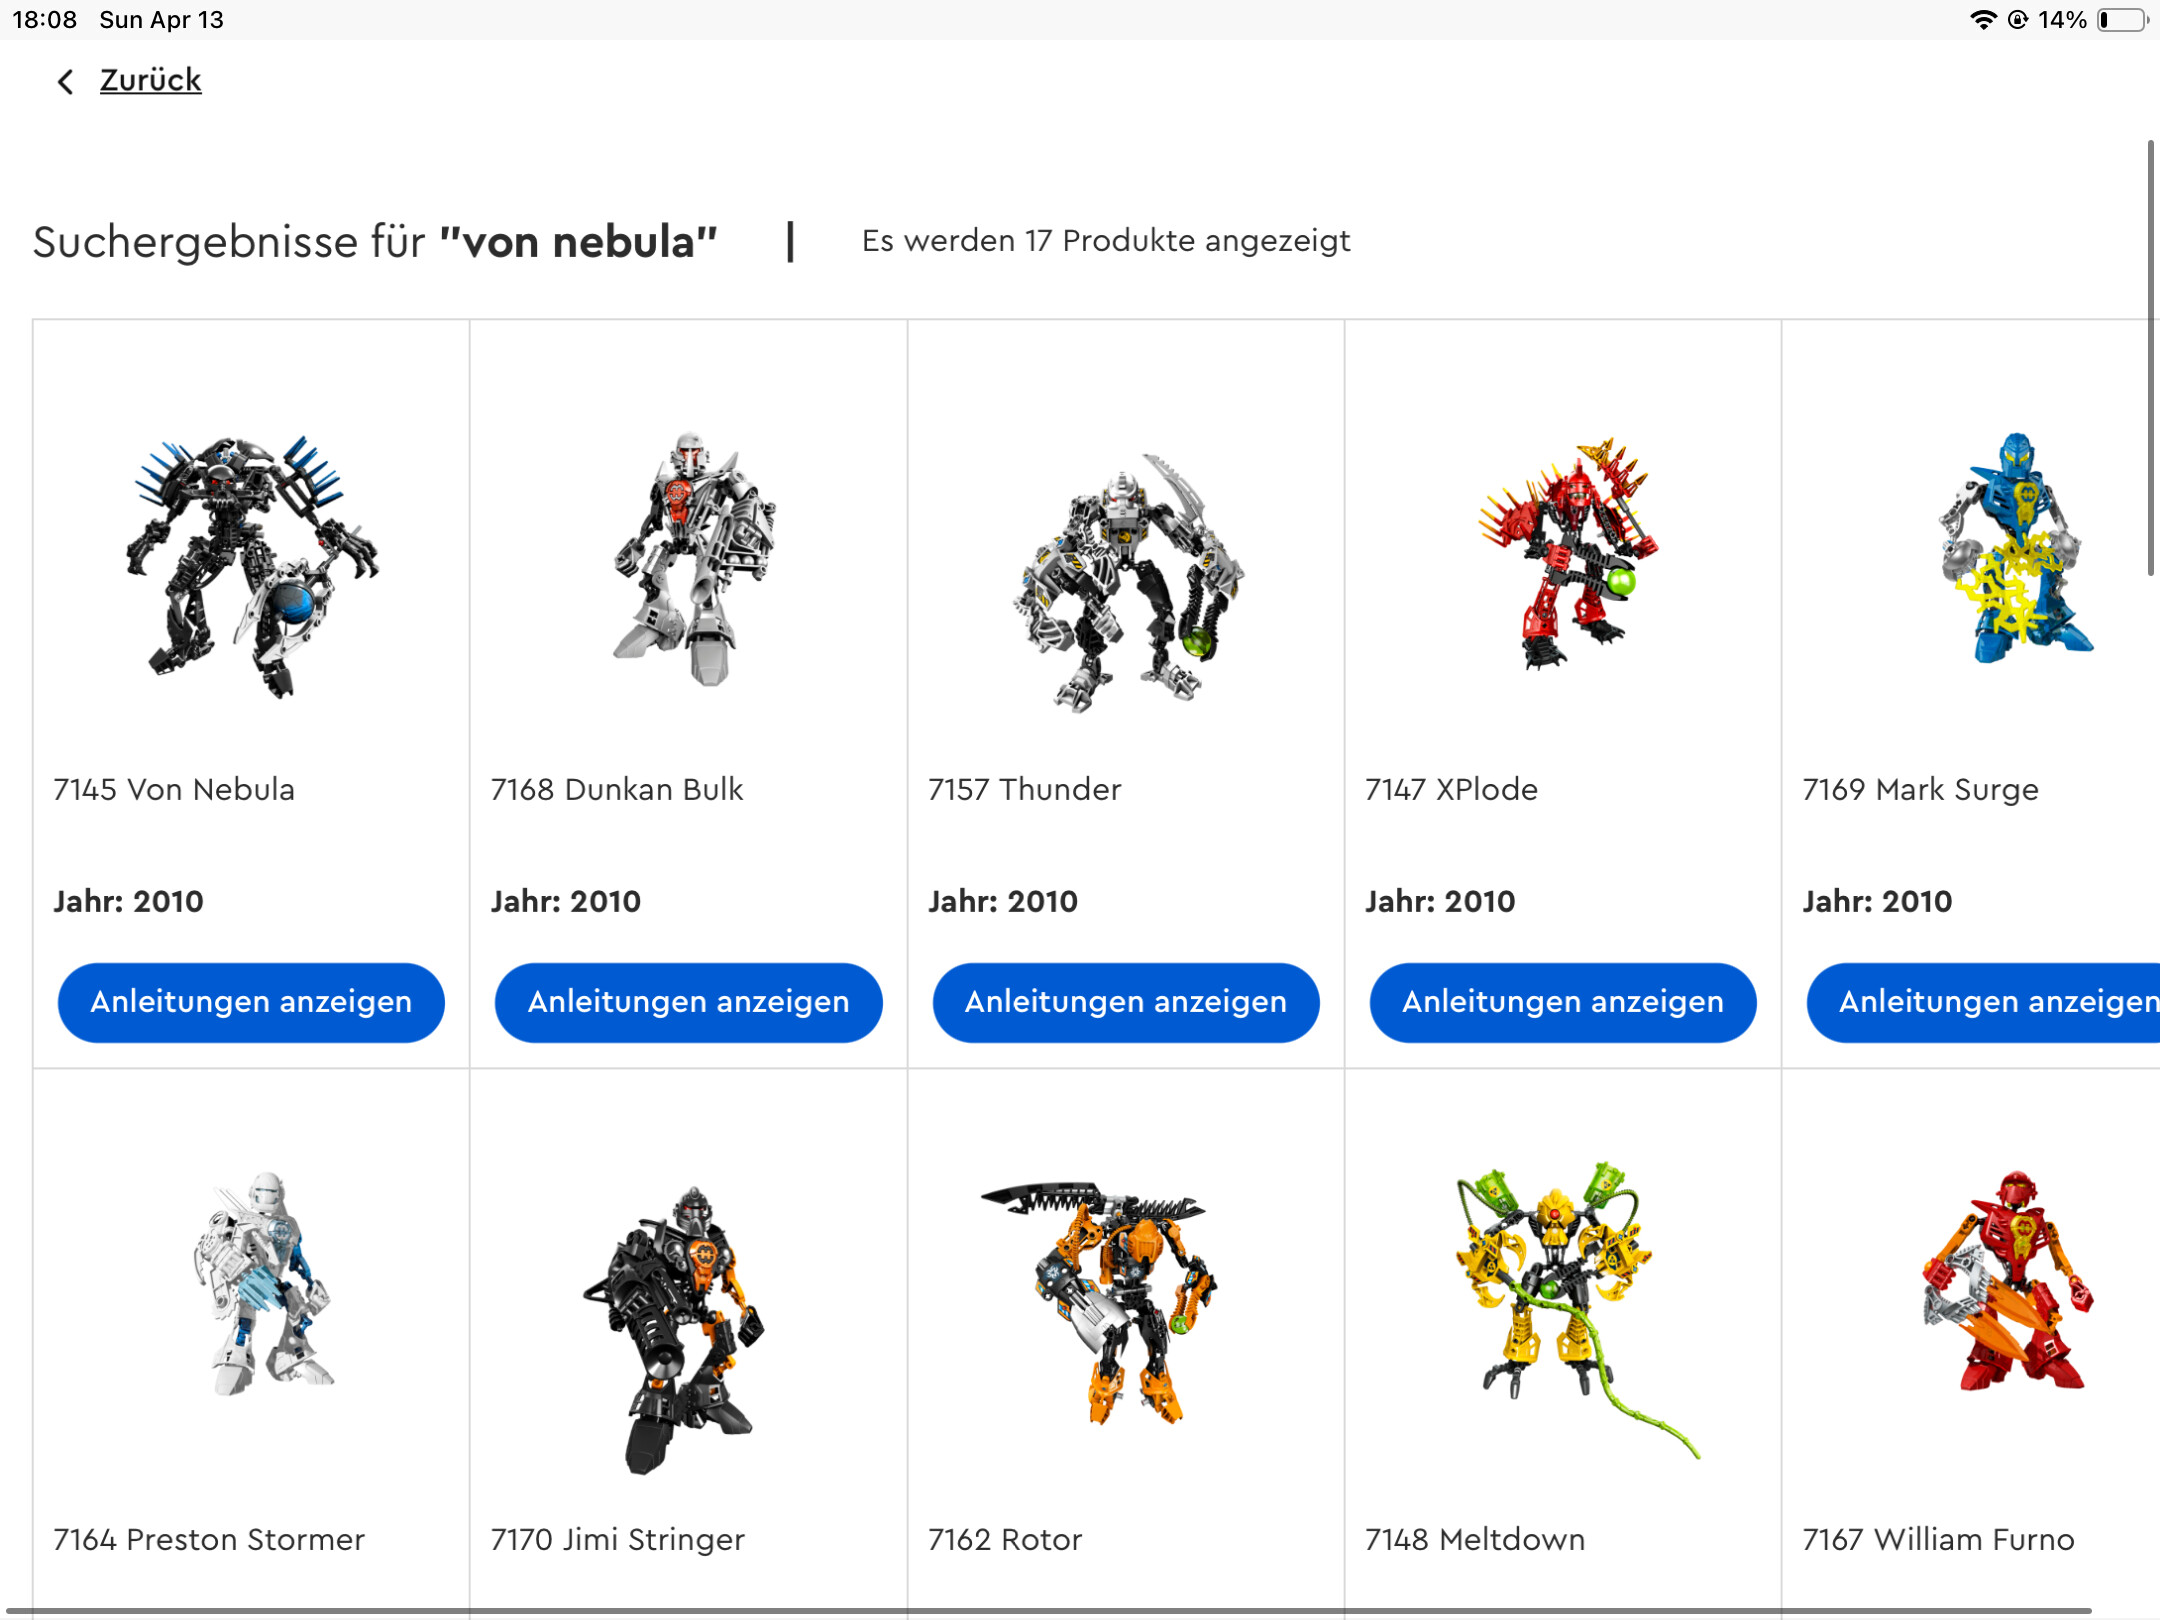Select the '7147 XPlode' product title
Viewport: 2160px width, 1620px height.
pos(1452,790)
